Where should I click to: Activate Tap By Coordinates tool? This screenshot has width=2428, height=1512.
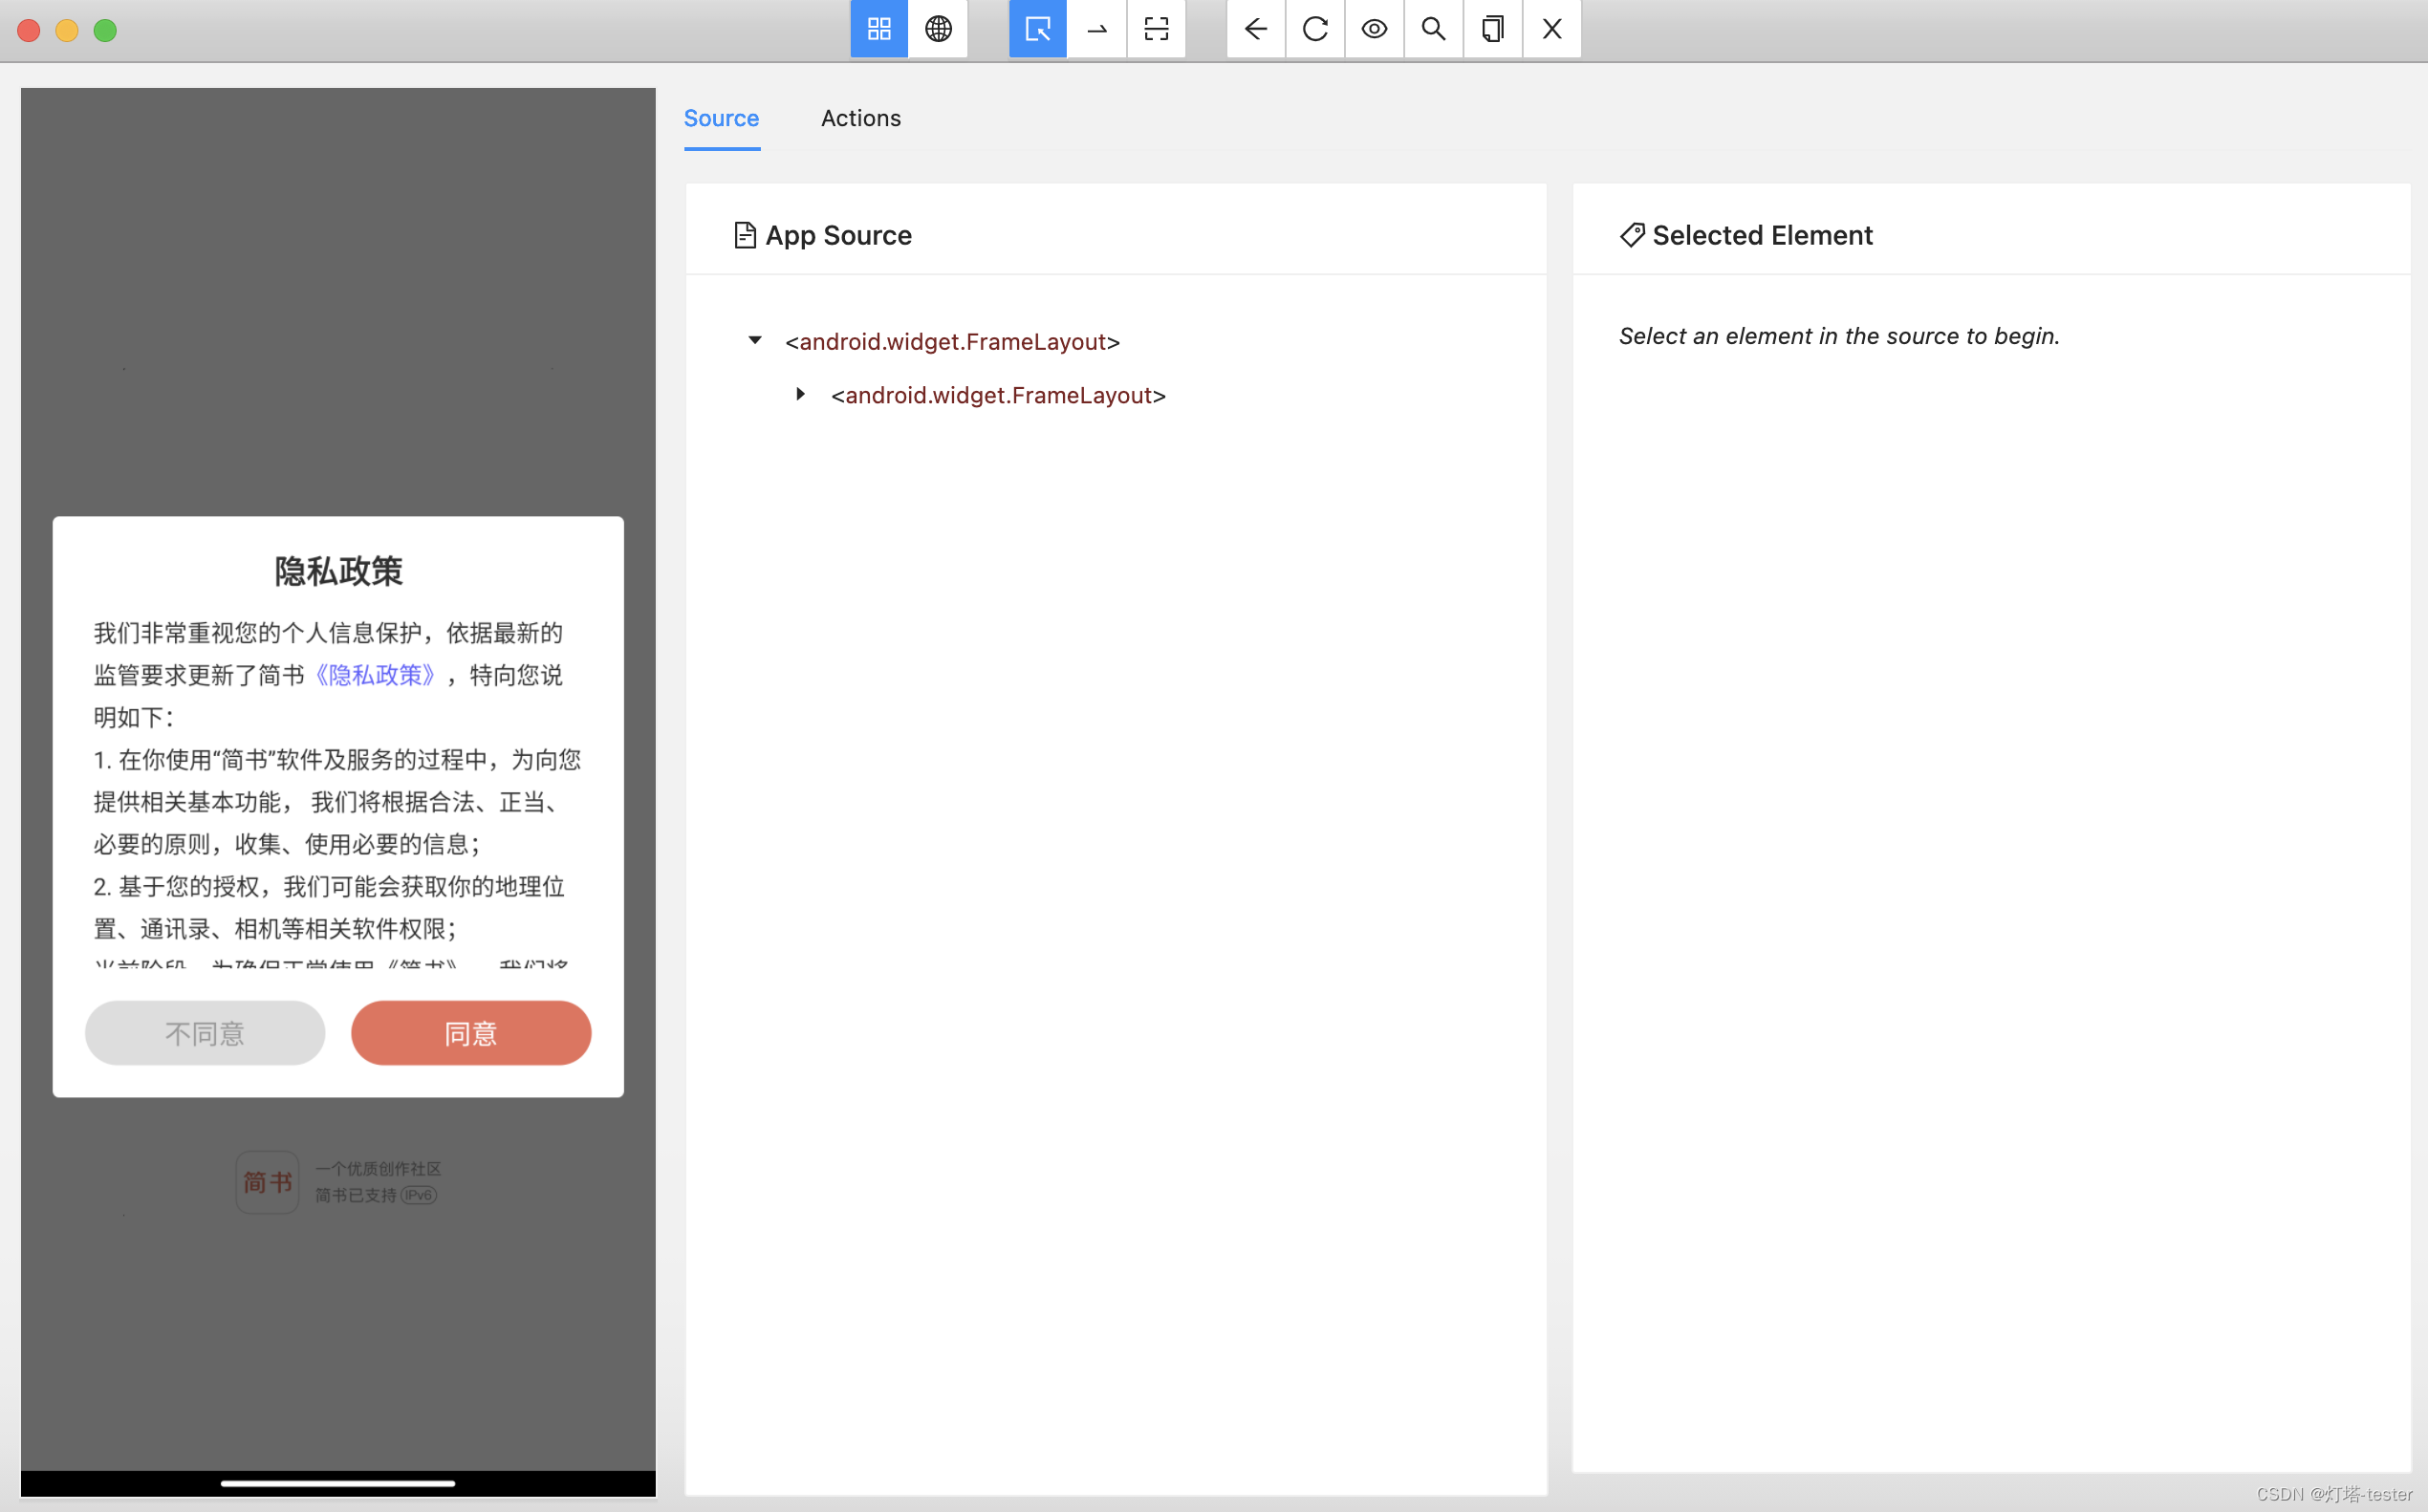coord(1155,29)
